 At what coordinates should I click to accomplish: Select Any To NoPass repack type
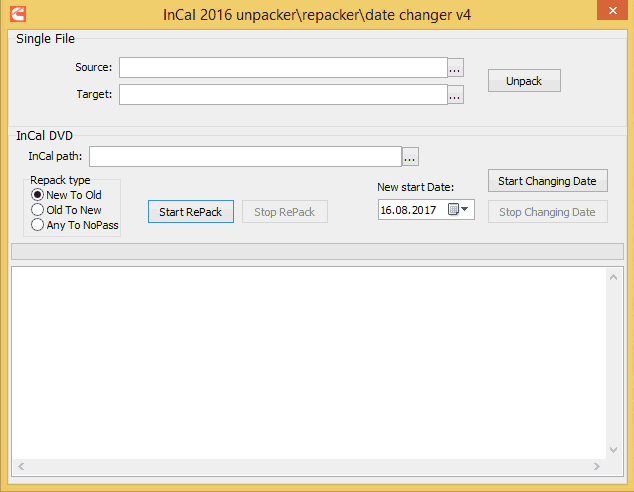(75, 225)
